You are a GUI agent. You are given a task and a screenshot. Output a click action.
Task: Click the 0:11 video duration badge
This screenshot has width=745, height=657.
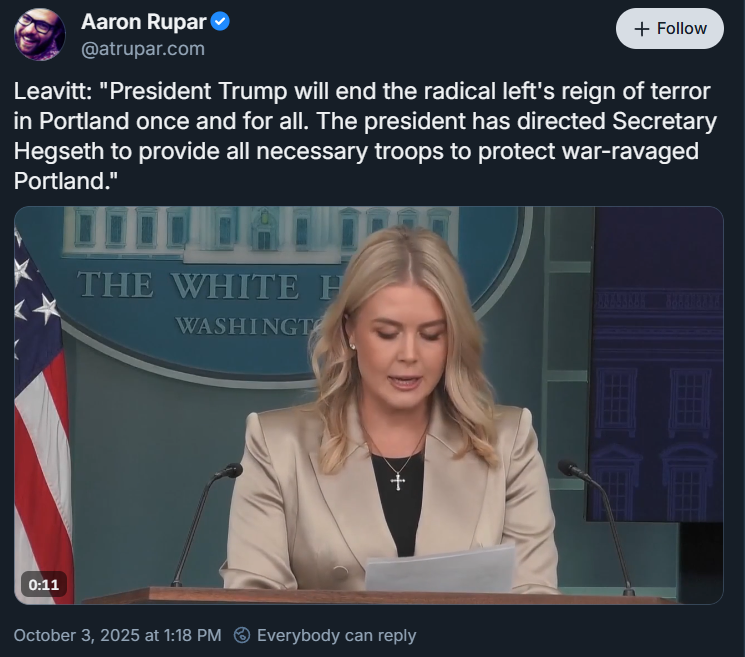pos(44,584)
